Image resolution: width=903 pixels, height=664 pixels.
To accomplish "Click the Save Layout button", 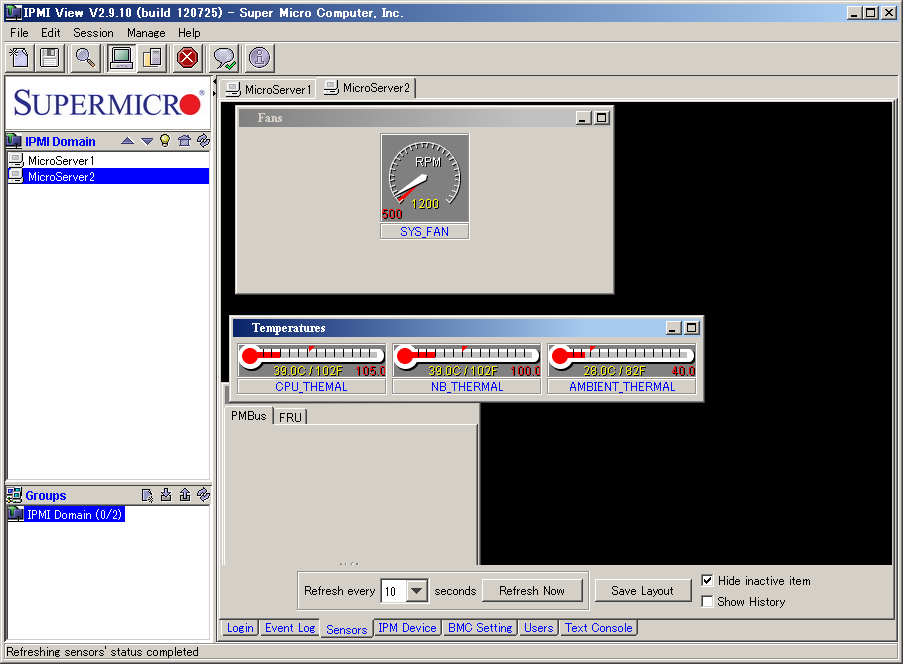I will coord(643,590).
